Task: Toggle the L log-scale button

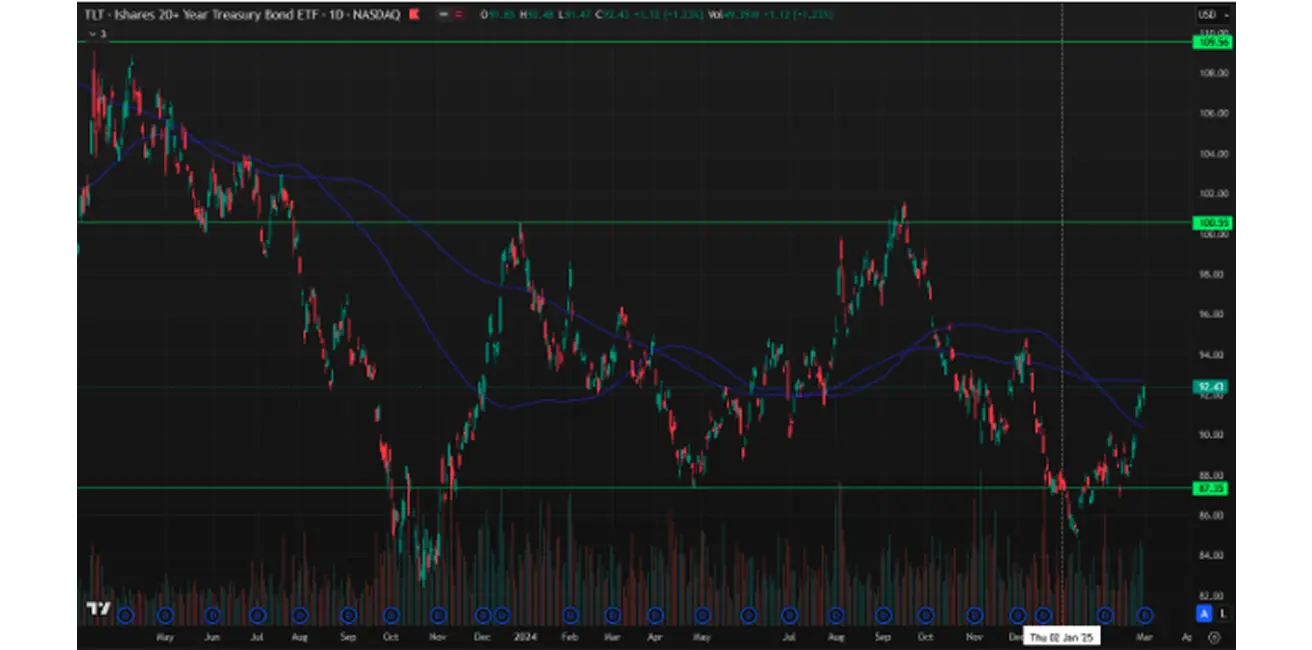Action: click(1222, 614)
